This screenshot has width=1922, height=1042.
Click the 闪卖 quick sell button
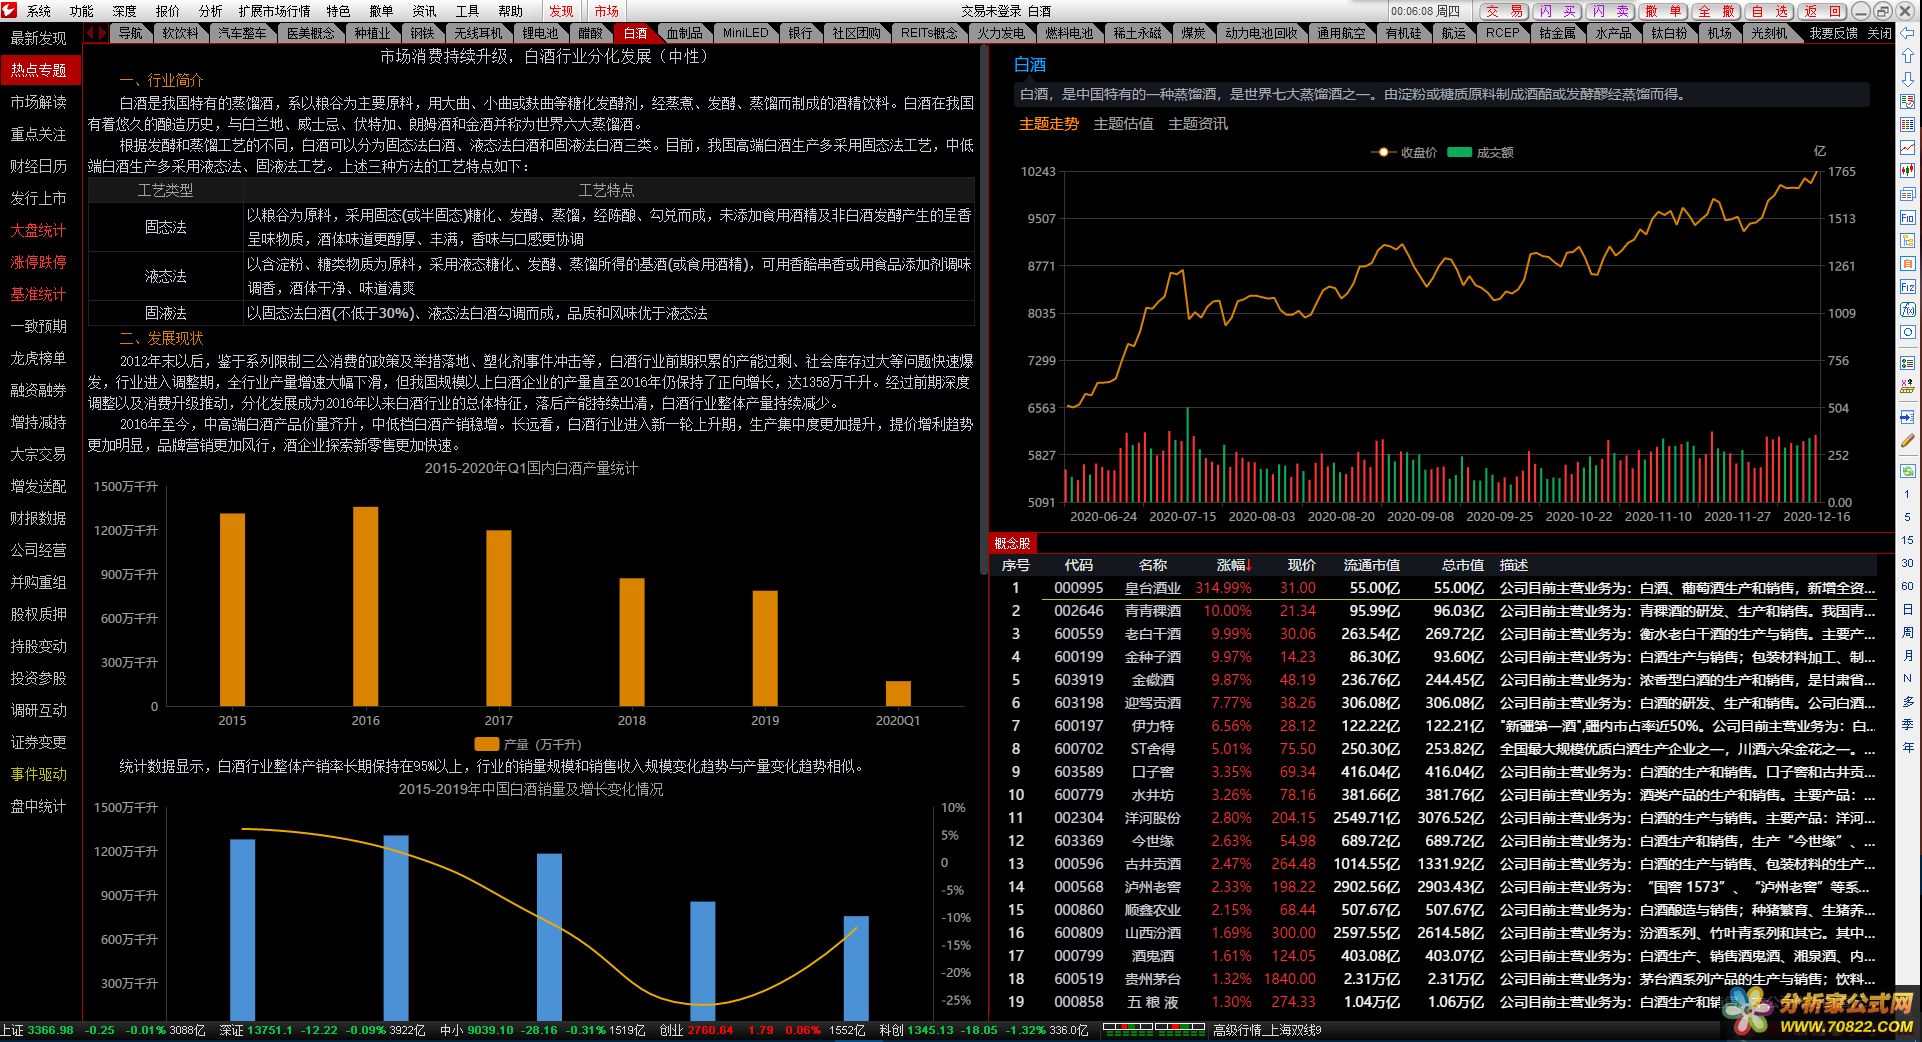point(1610,11)
